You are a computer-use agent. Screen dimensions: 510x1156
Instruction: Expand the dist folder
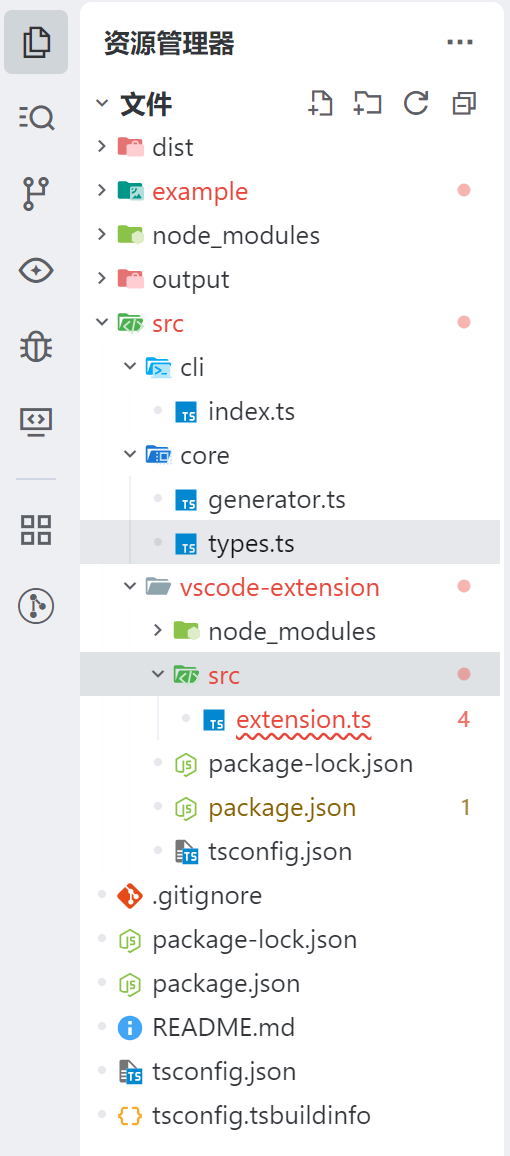pyautogui.click(x=290, y=147)
